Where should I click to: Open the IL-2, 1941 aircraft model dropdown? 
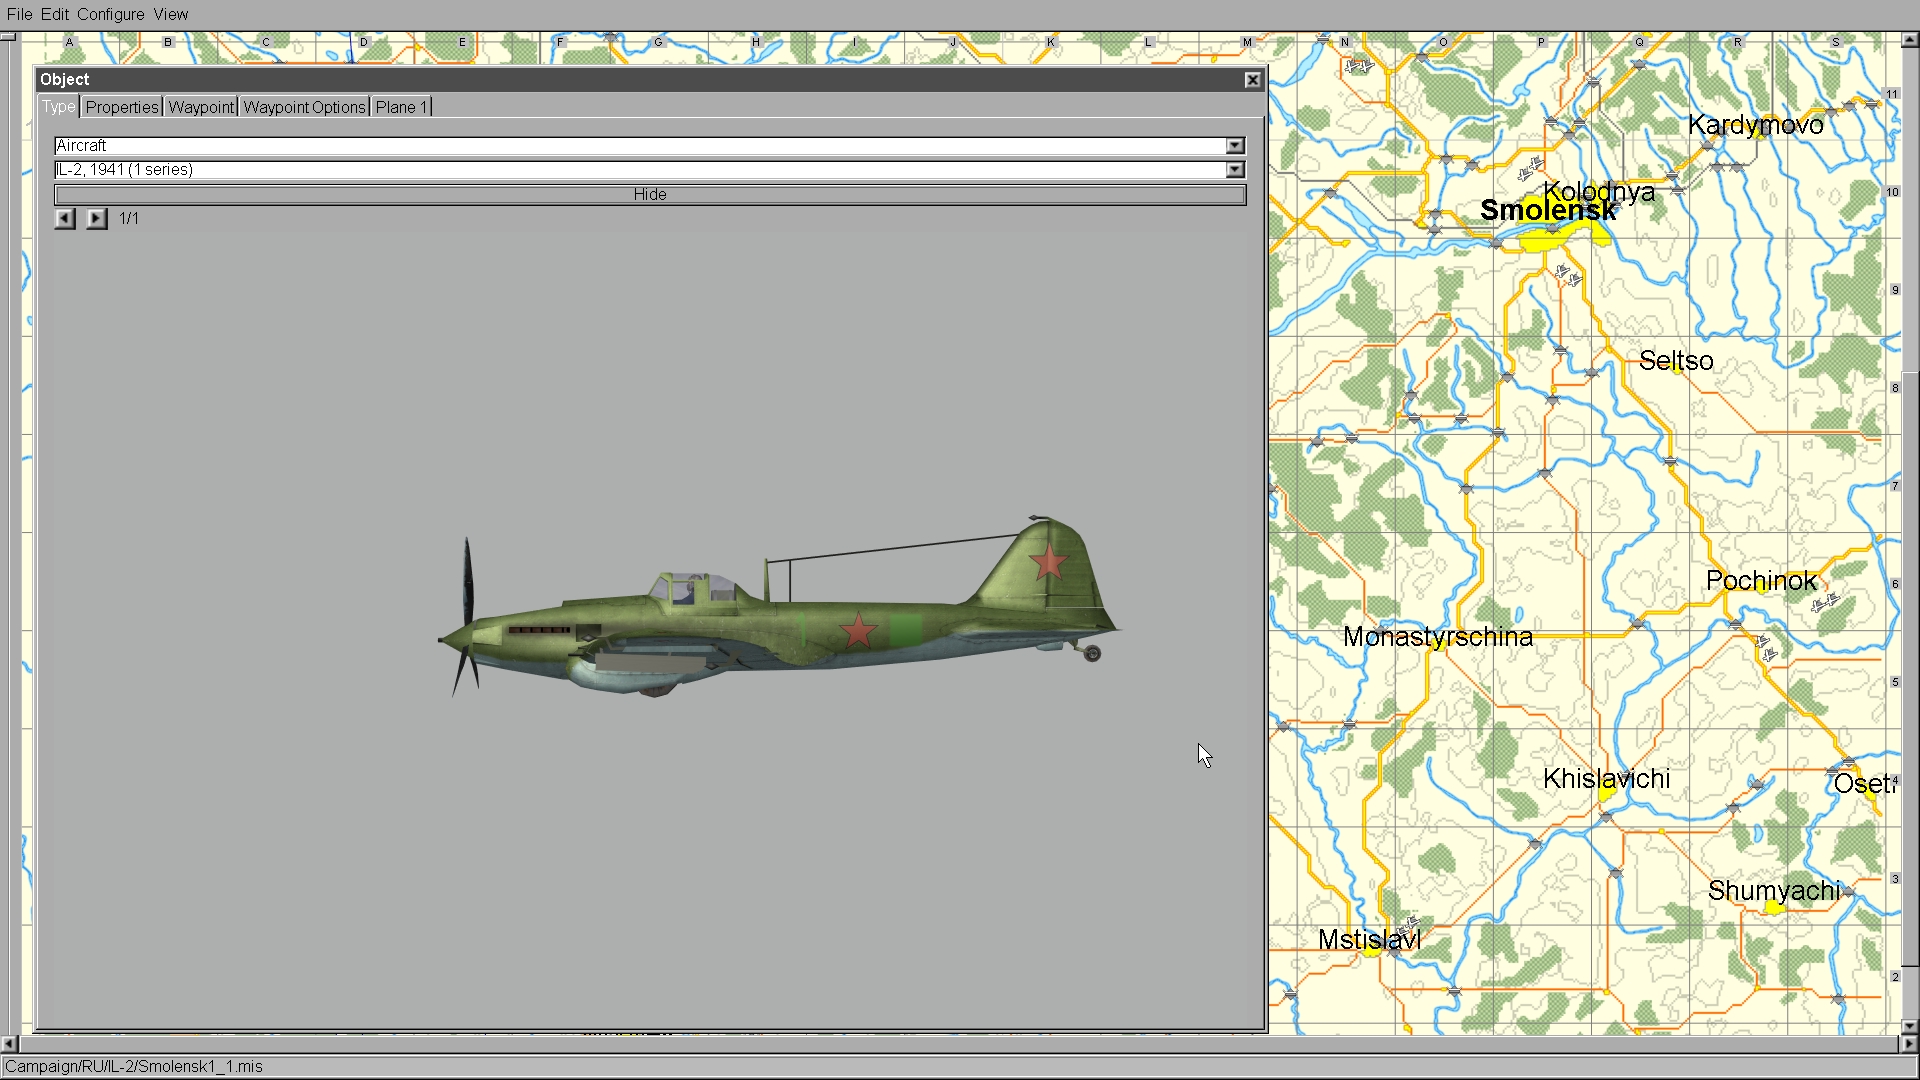(x=1235, y=170)
